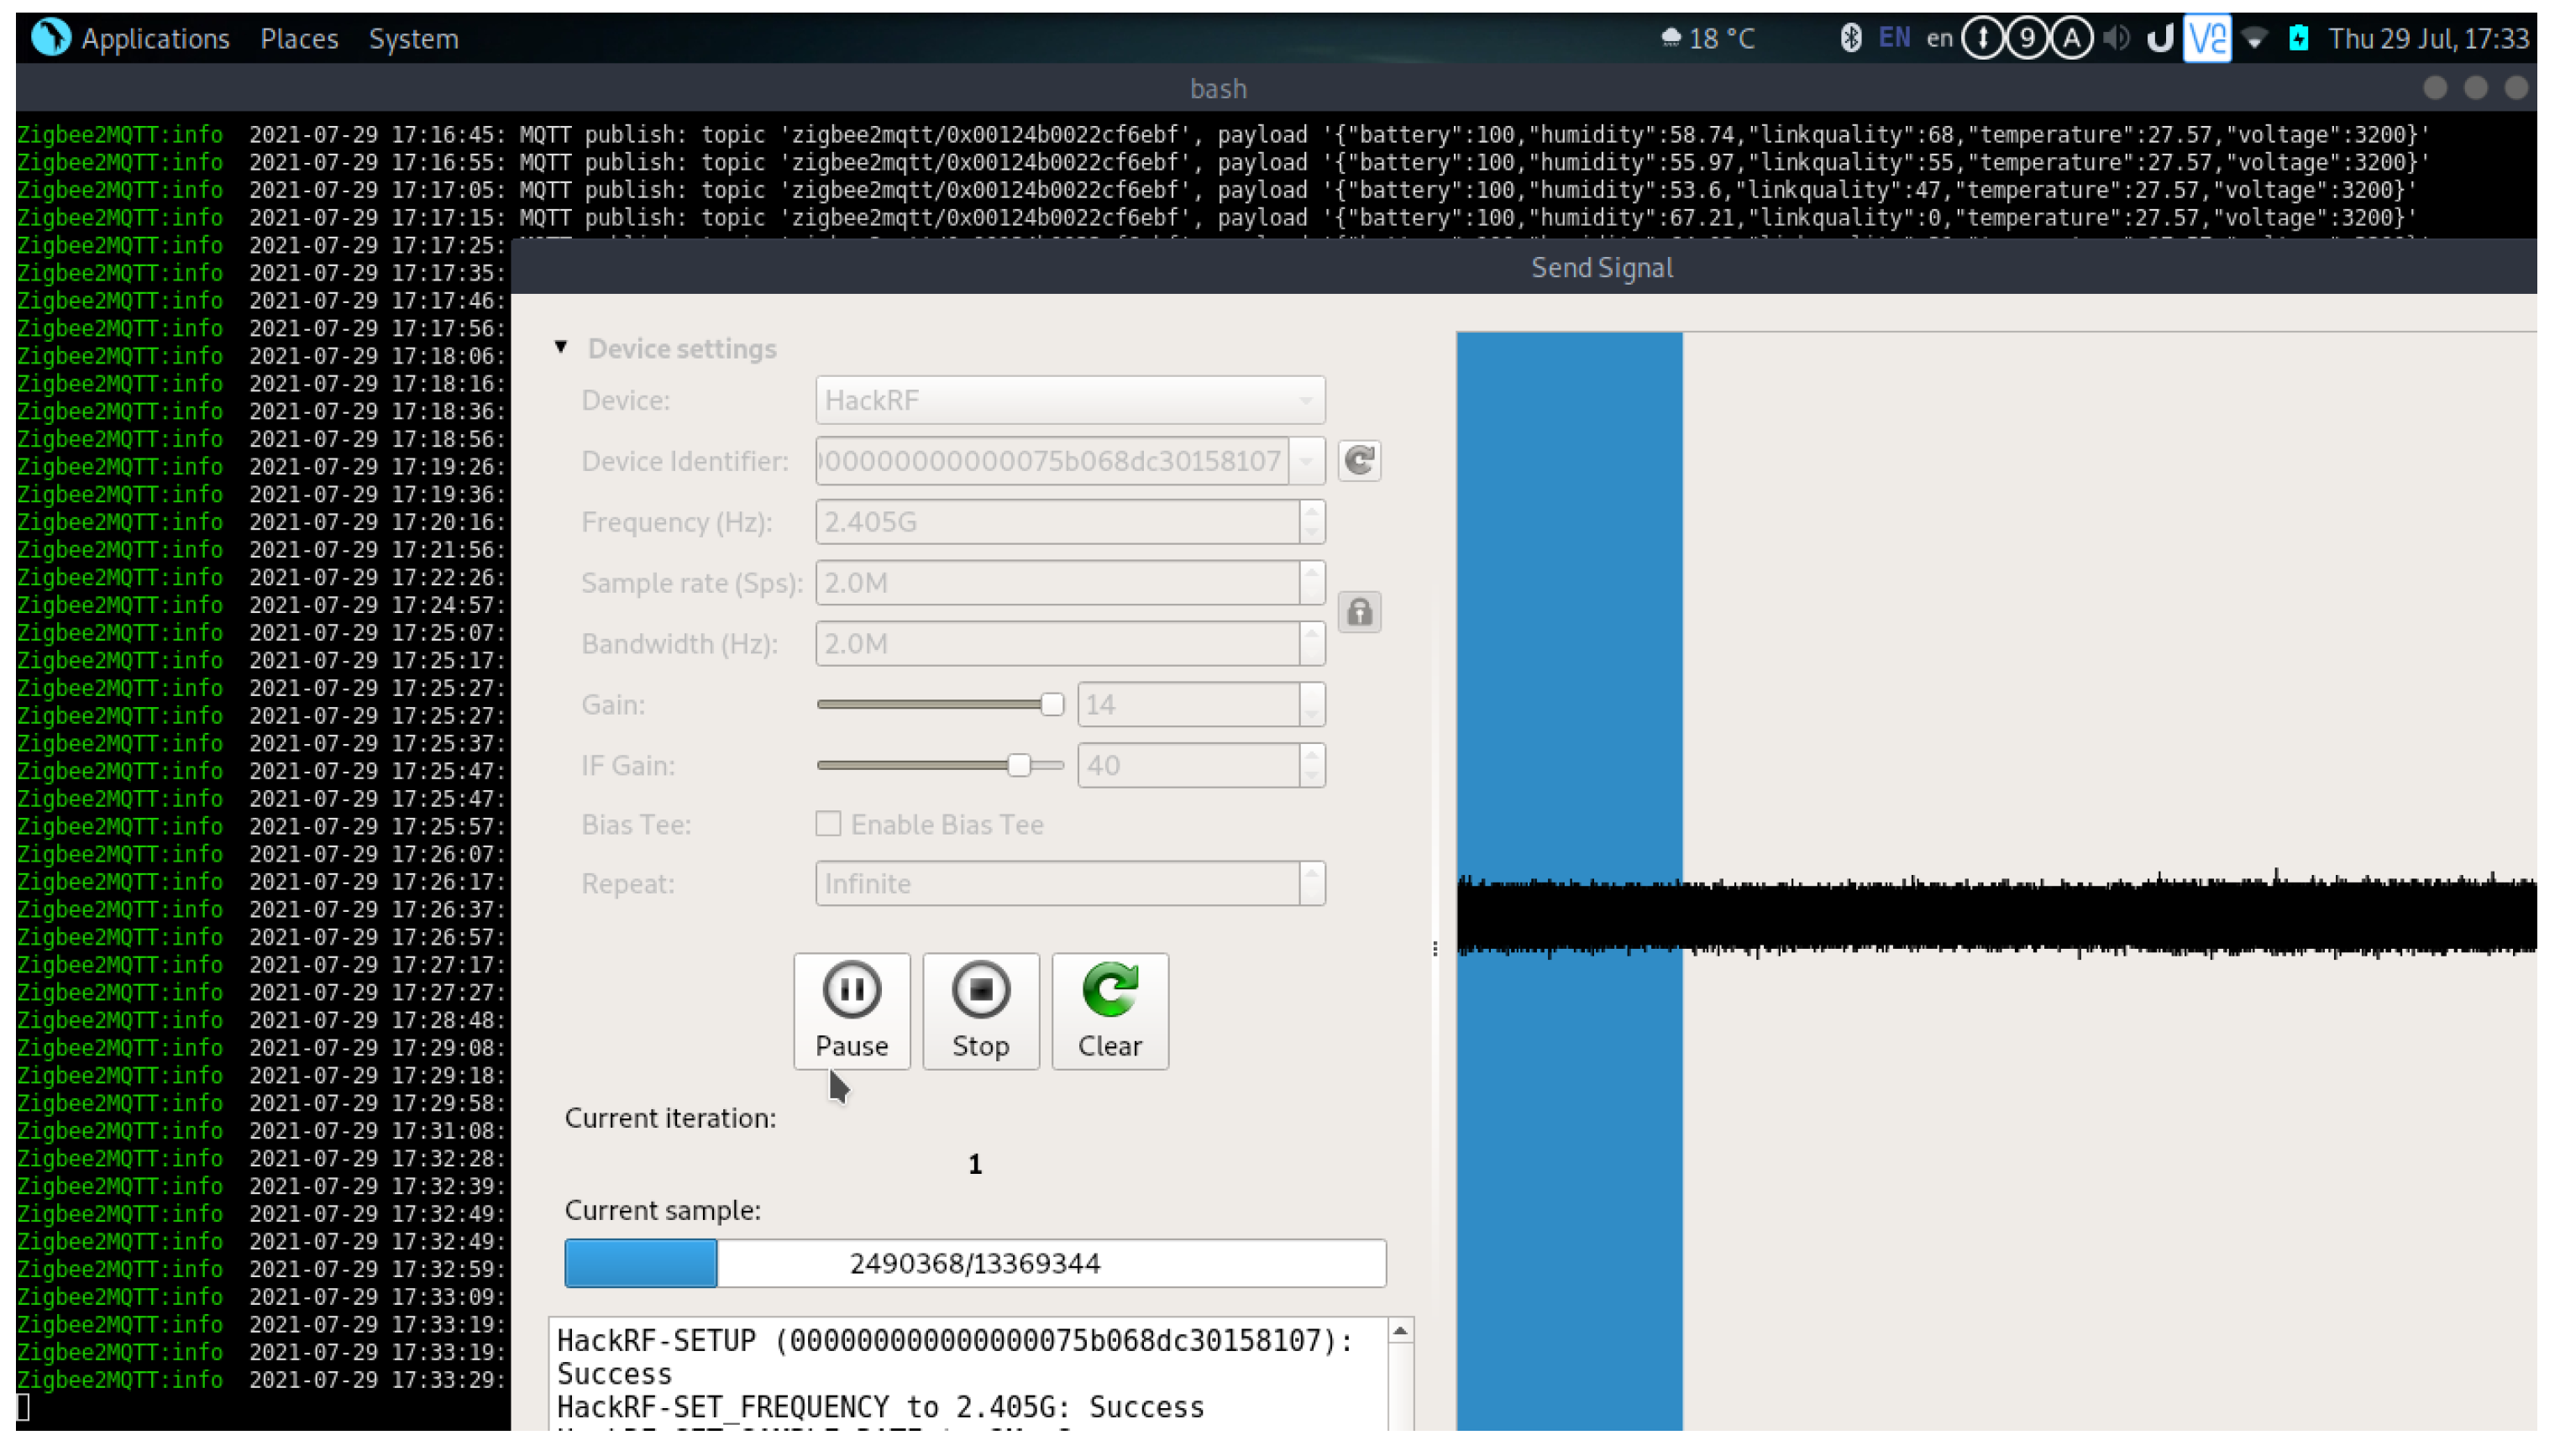Open the Wi-Fi network tray icon

click(x=2254, y=38)
